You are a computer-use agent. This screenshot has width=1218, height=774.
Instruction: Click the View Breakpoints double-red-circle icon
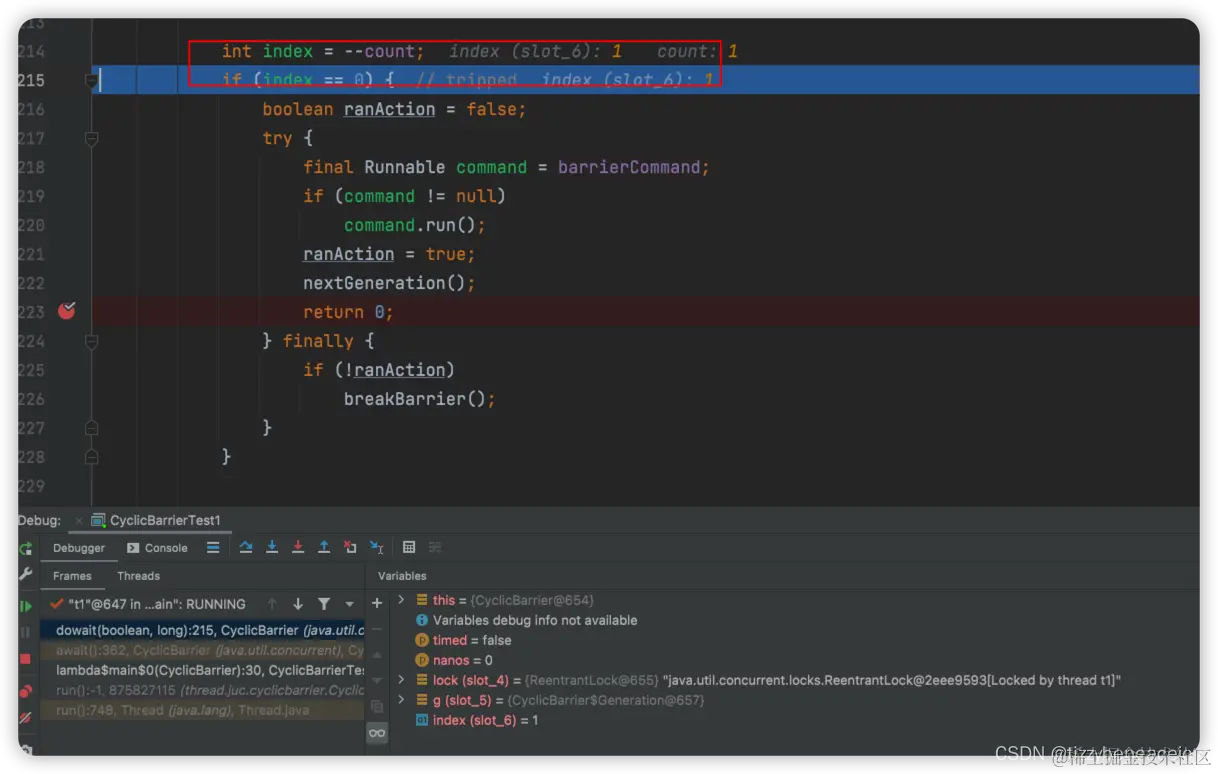pyautogui.click(x=26, y=691)
